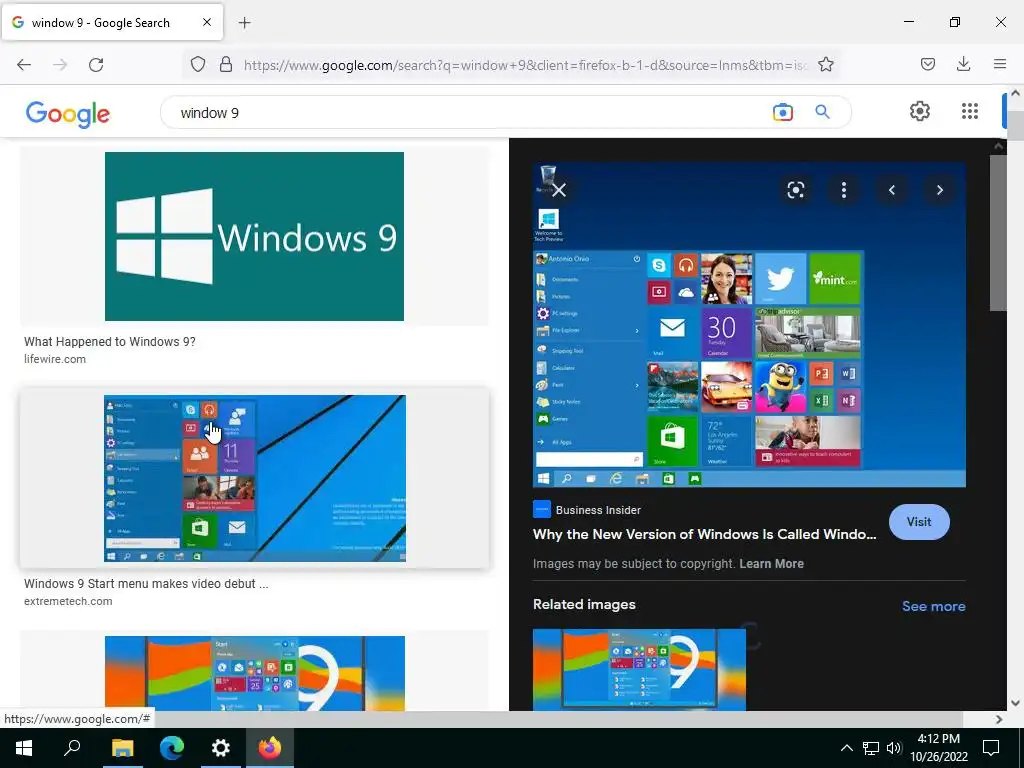This screenshot has width=1024, height=768.
Task: Open the 'Learn More' copyright link
Action: (771, 564)
